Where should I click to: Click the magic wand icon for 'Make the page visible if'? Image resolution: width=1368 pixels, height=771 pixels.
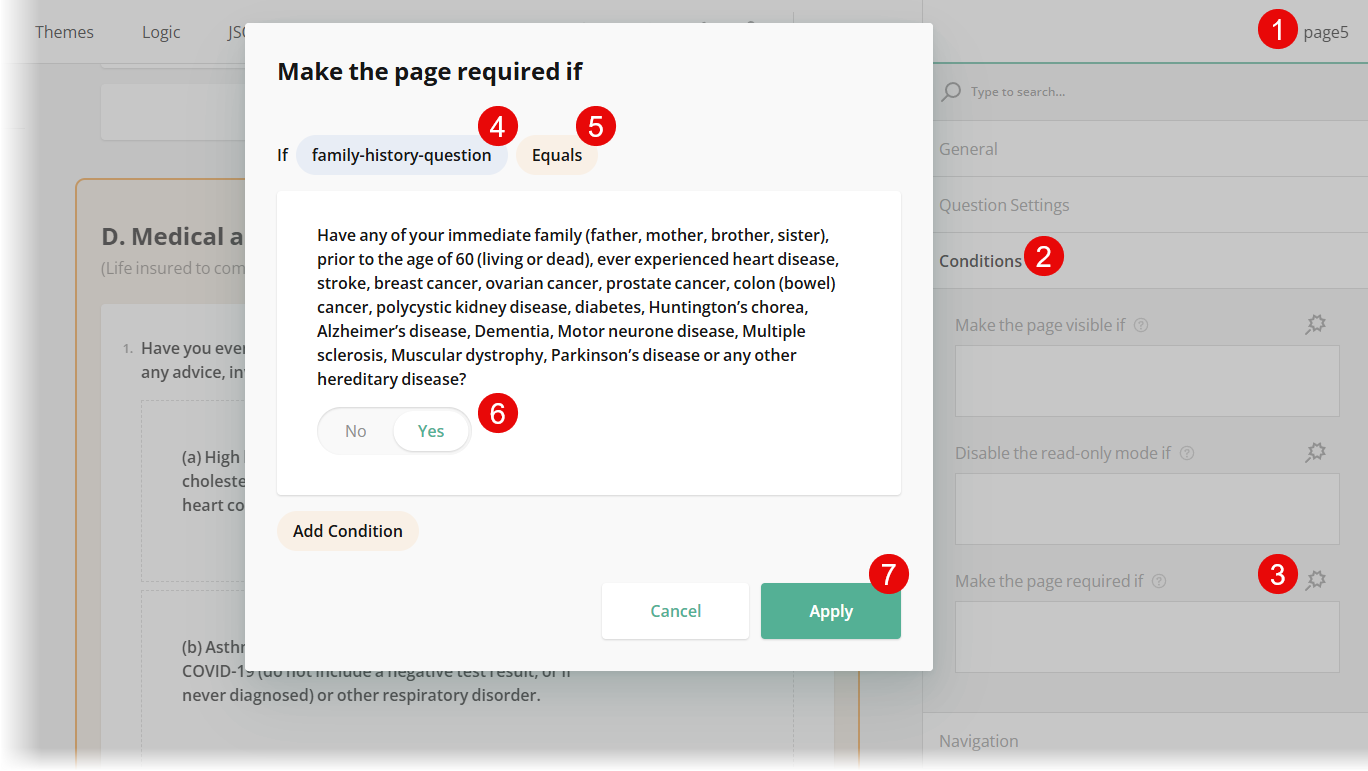pos(1315,324)
